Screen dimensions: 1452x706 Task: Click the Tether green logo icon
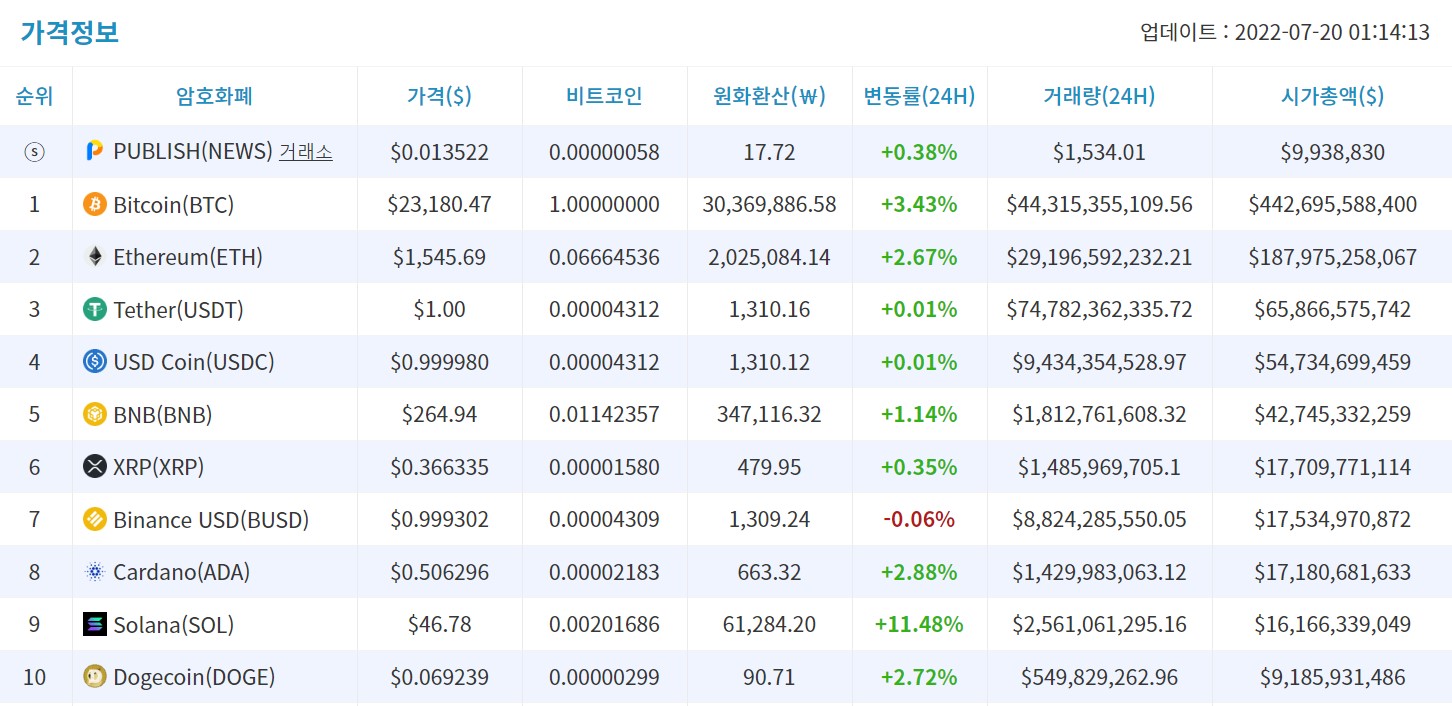click(94, 309)
